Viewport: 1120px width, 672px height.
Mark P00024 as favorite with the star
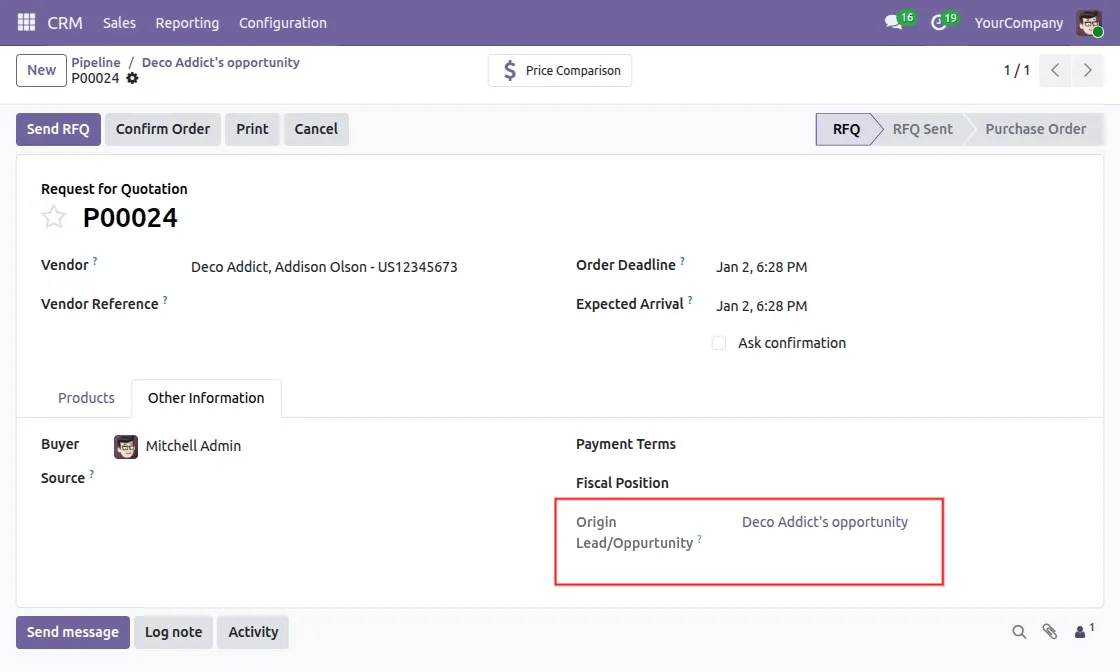54,217
